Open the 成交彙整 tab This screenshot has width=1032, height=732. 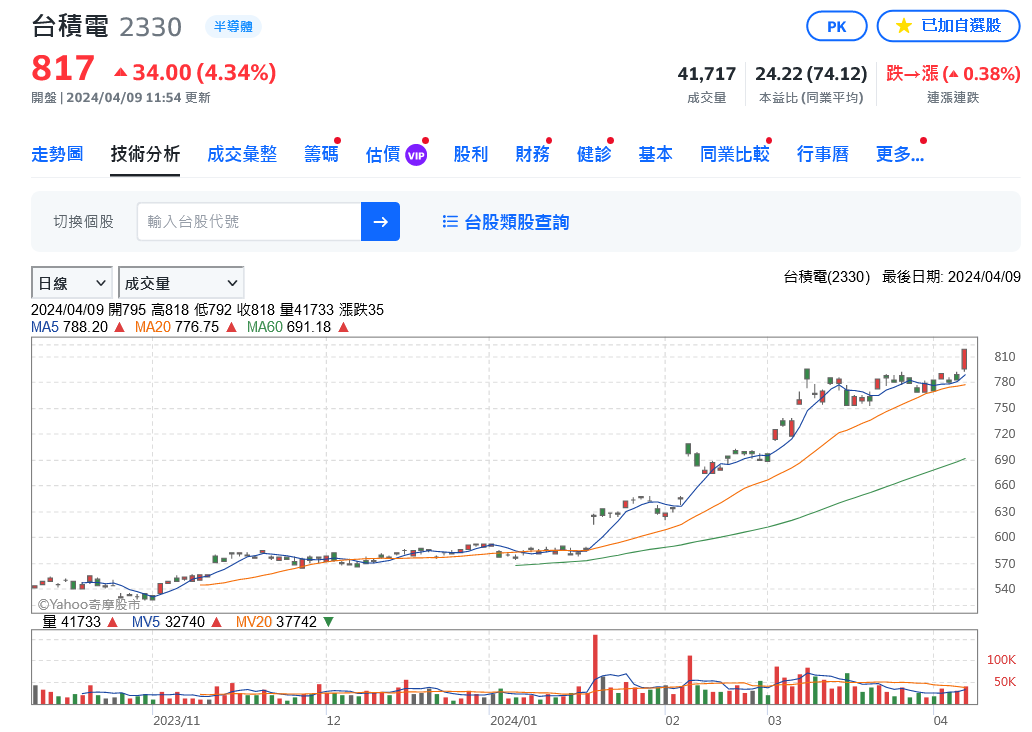(242, 154)
